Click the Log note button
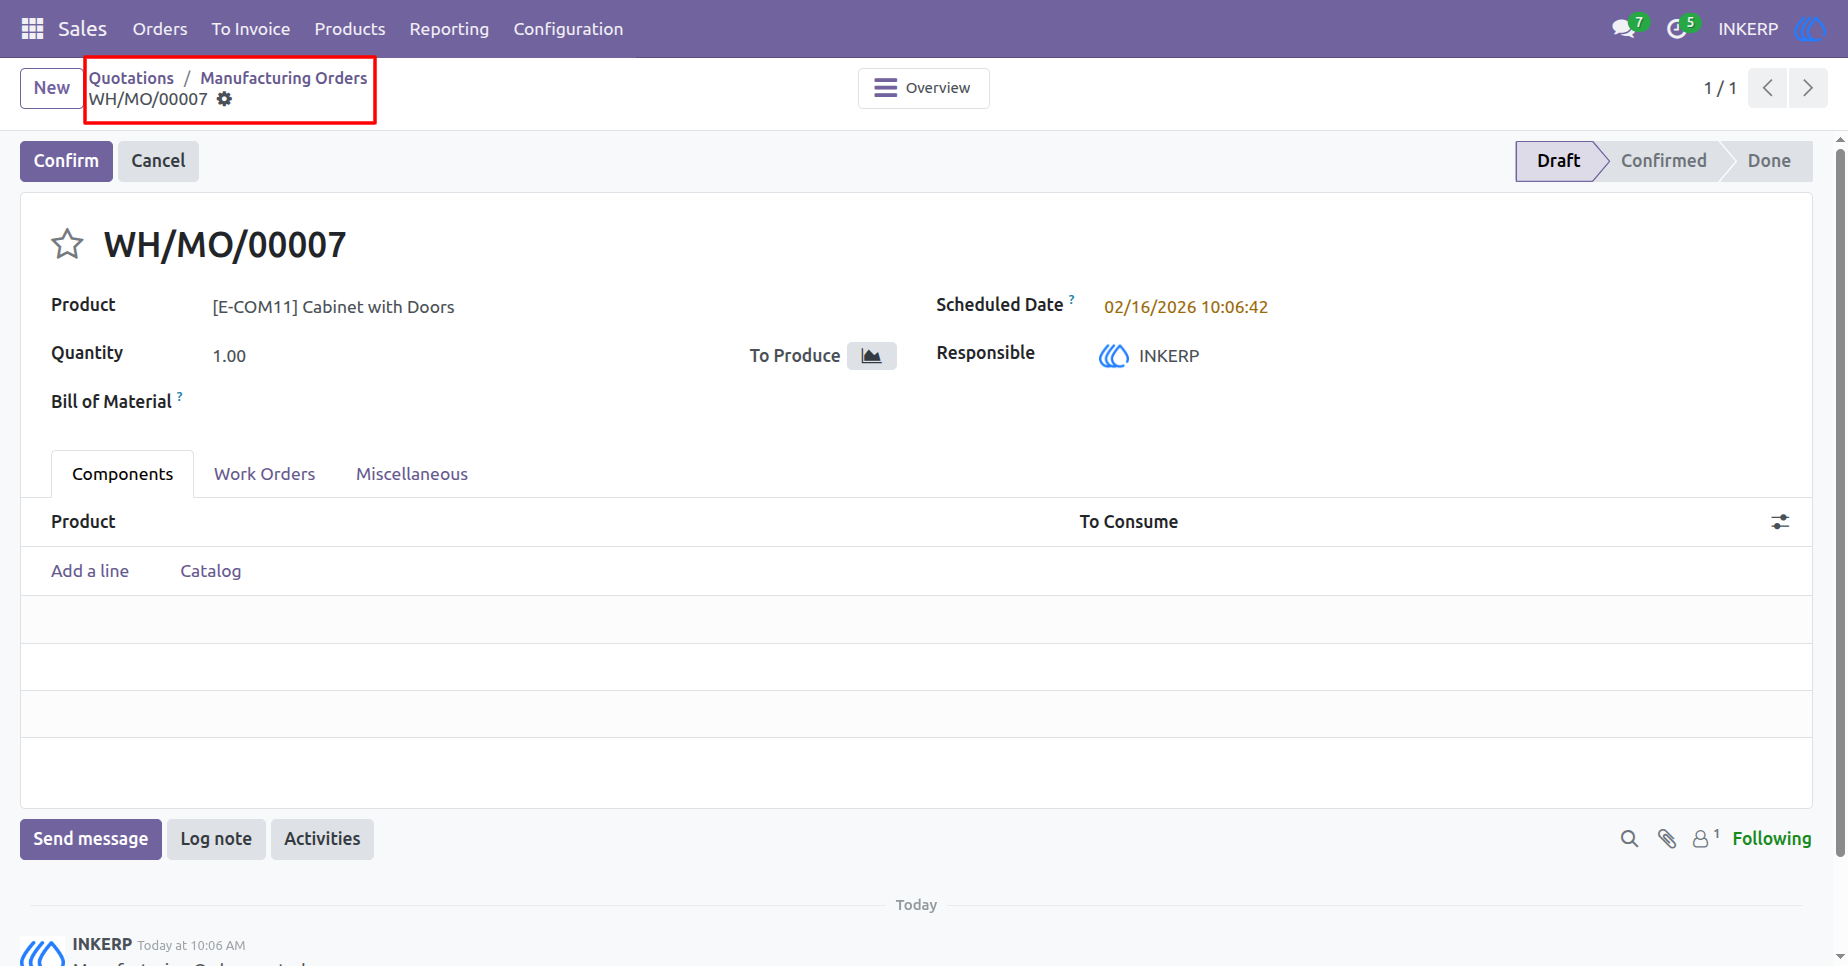1848x966 pixels. click(x=216, y=839)
